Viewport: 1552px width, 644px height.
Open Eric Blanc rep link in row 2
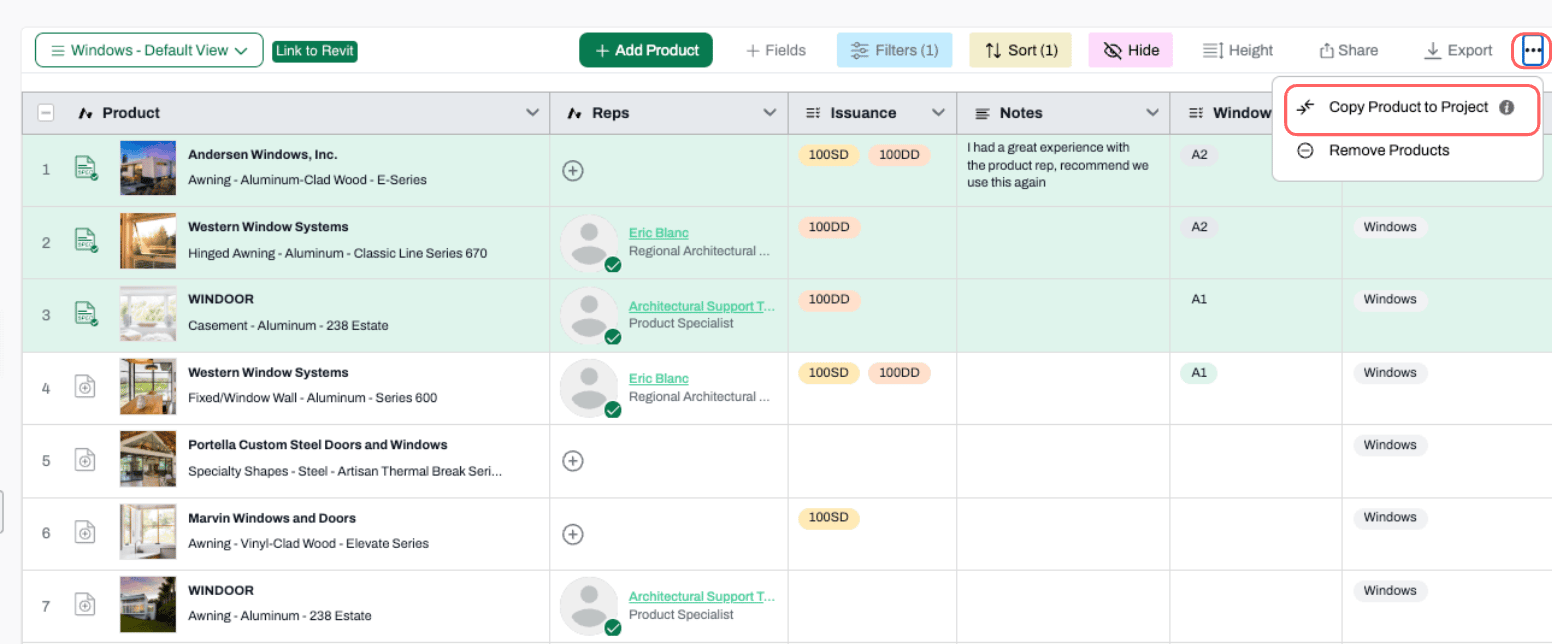point(658,233)
